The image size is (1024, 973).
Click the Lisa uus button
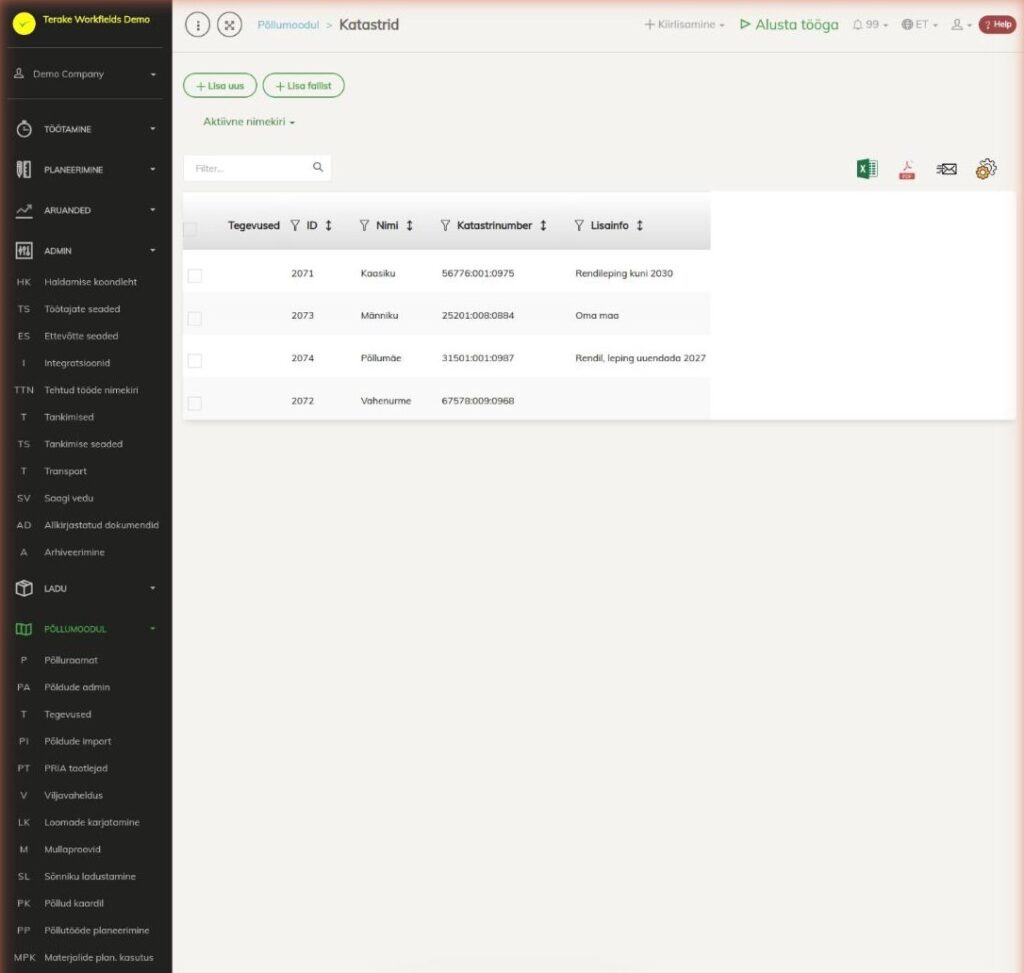220,86
